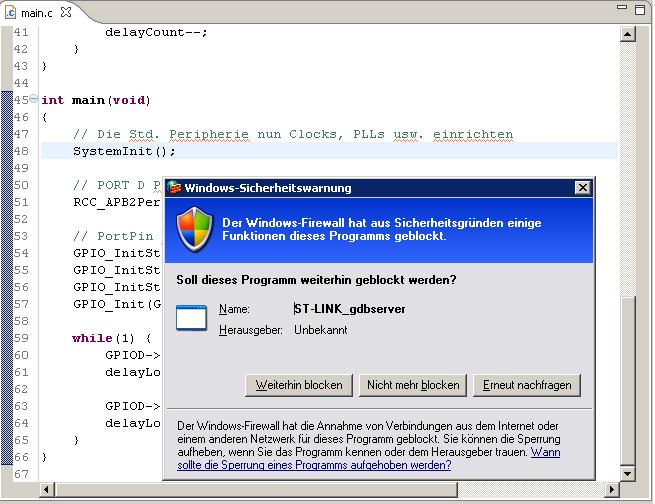This screenshot has height=504, width=655.
Task: Click the while(1) loop line
Action: click(111, 338)
